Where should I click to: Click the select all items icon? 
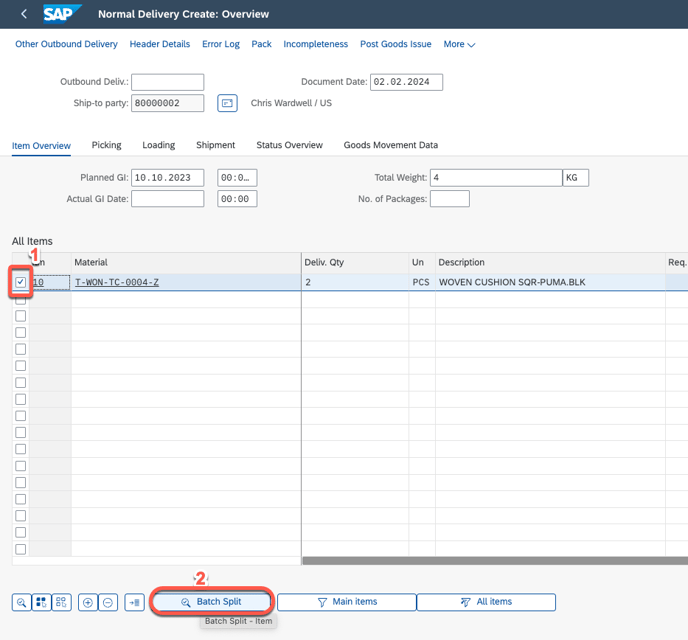(41, 602)
